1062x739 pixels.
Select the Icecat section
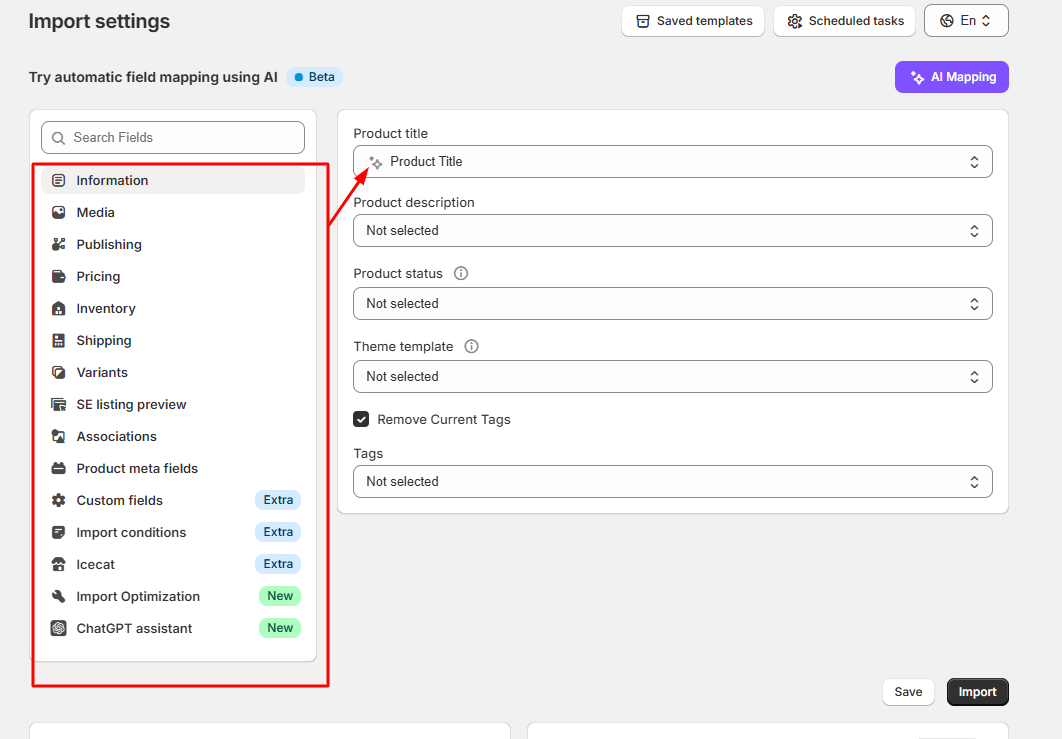coord(173,564)
